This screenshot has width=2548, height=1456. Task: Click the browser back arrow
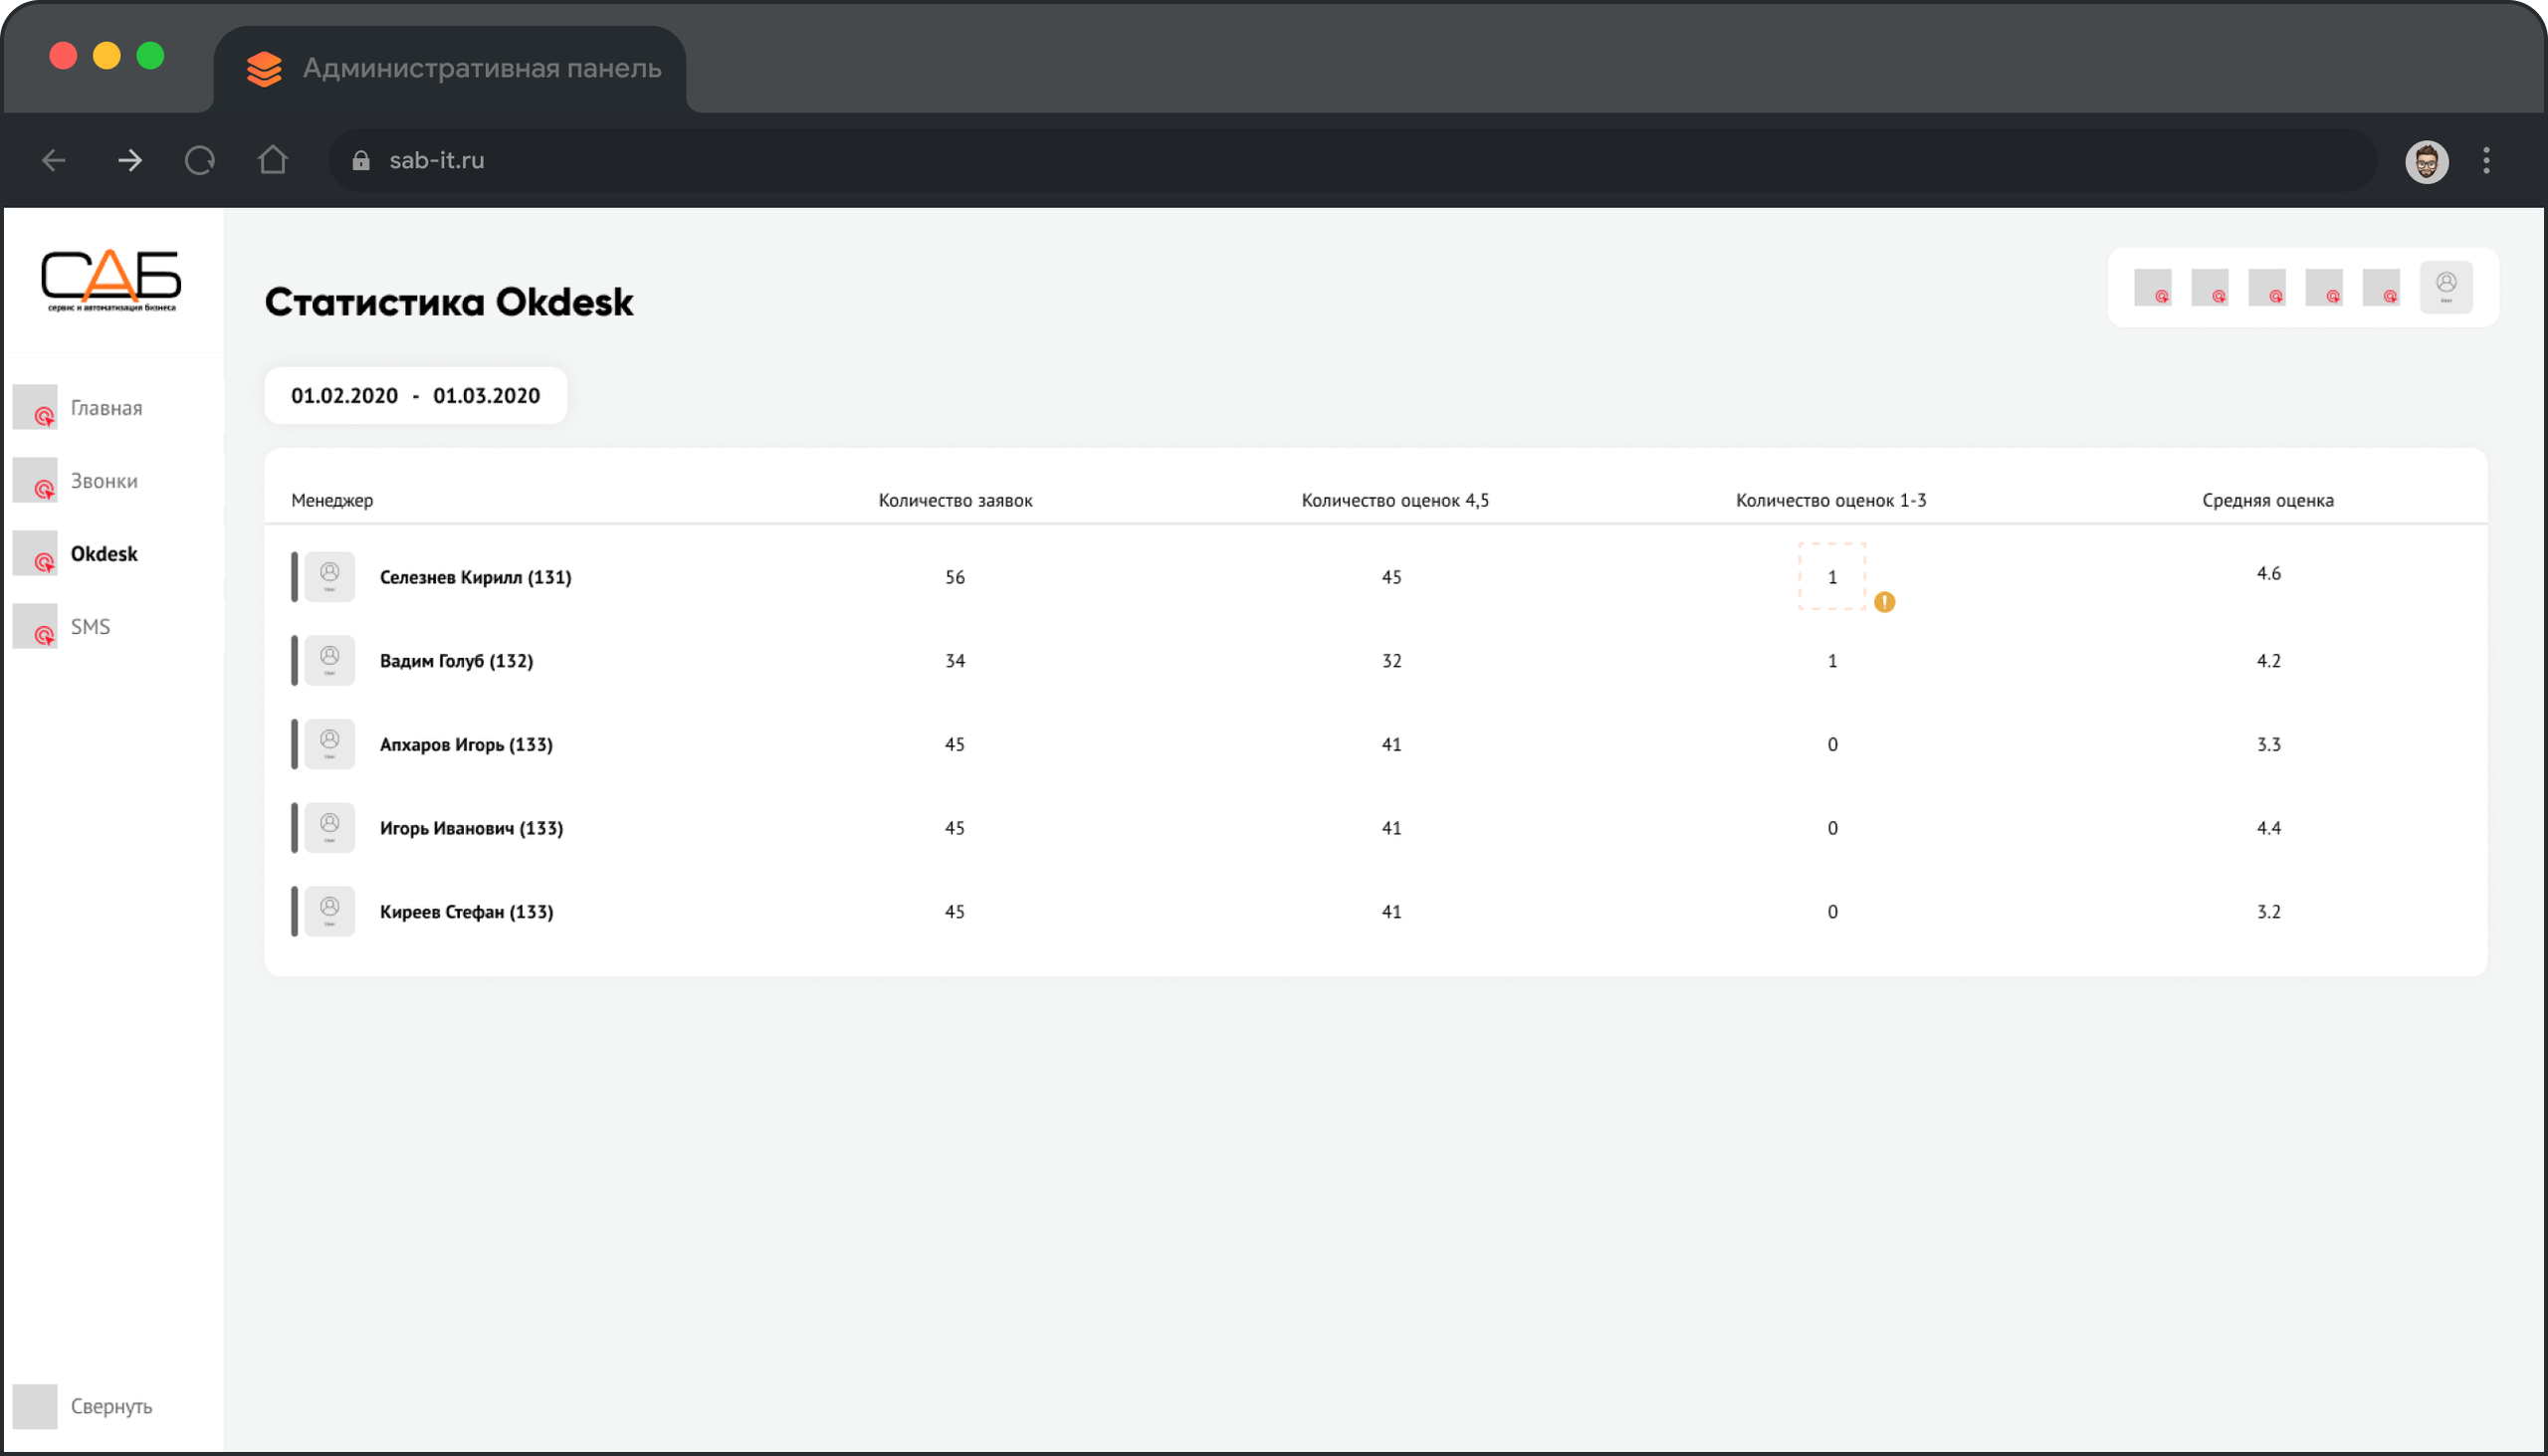pyautogui.click(x=54, y=160)
